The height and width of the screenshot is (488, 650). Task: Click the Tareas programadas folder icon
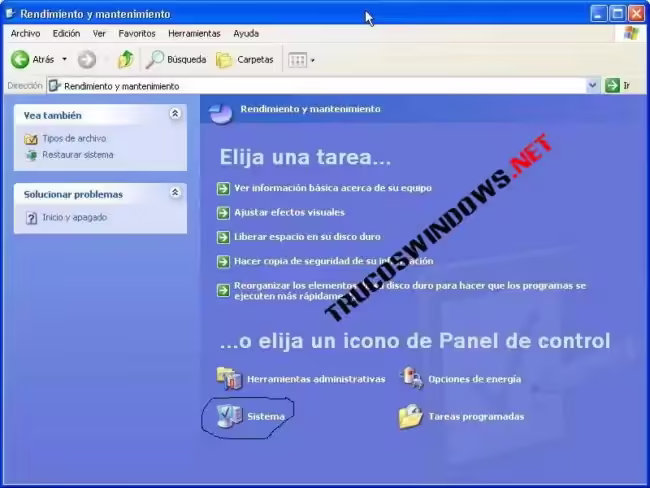[410, 416]
